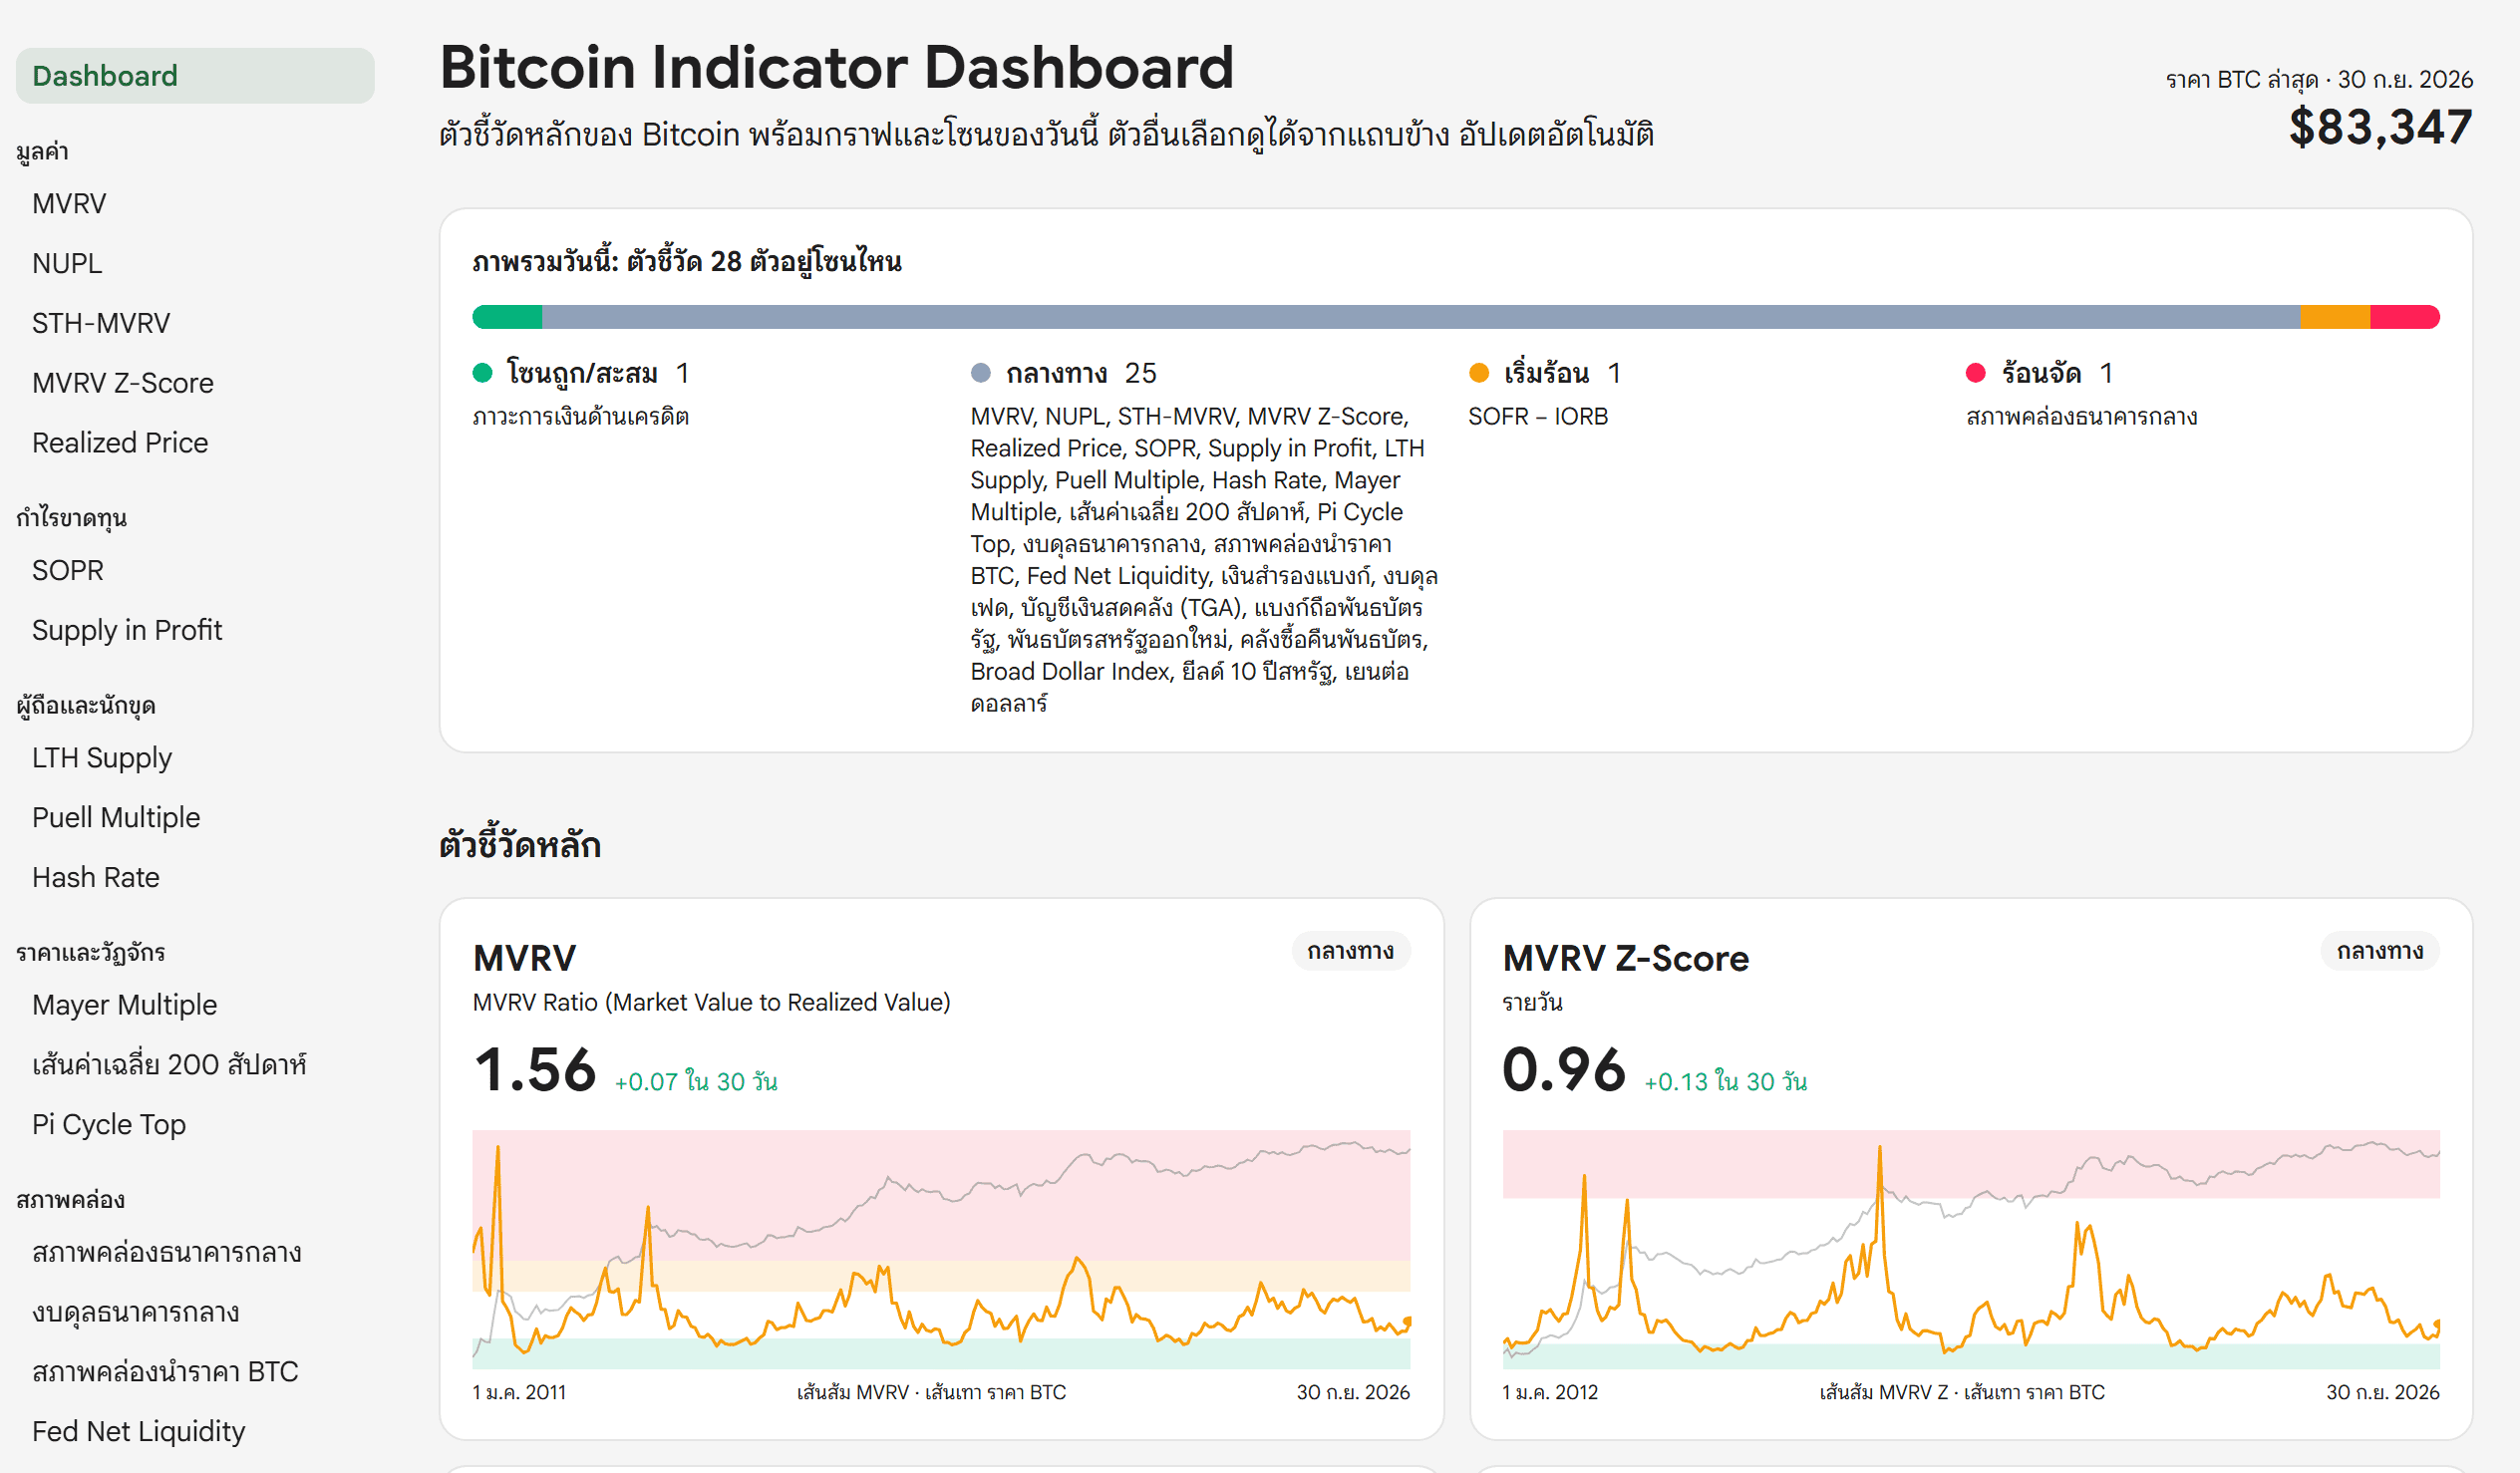This screenshot has width=2520, height=1473.
Task: Click the MVRV card title
Action: pos(525,959)
